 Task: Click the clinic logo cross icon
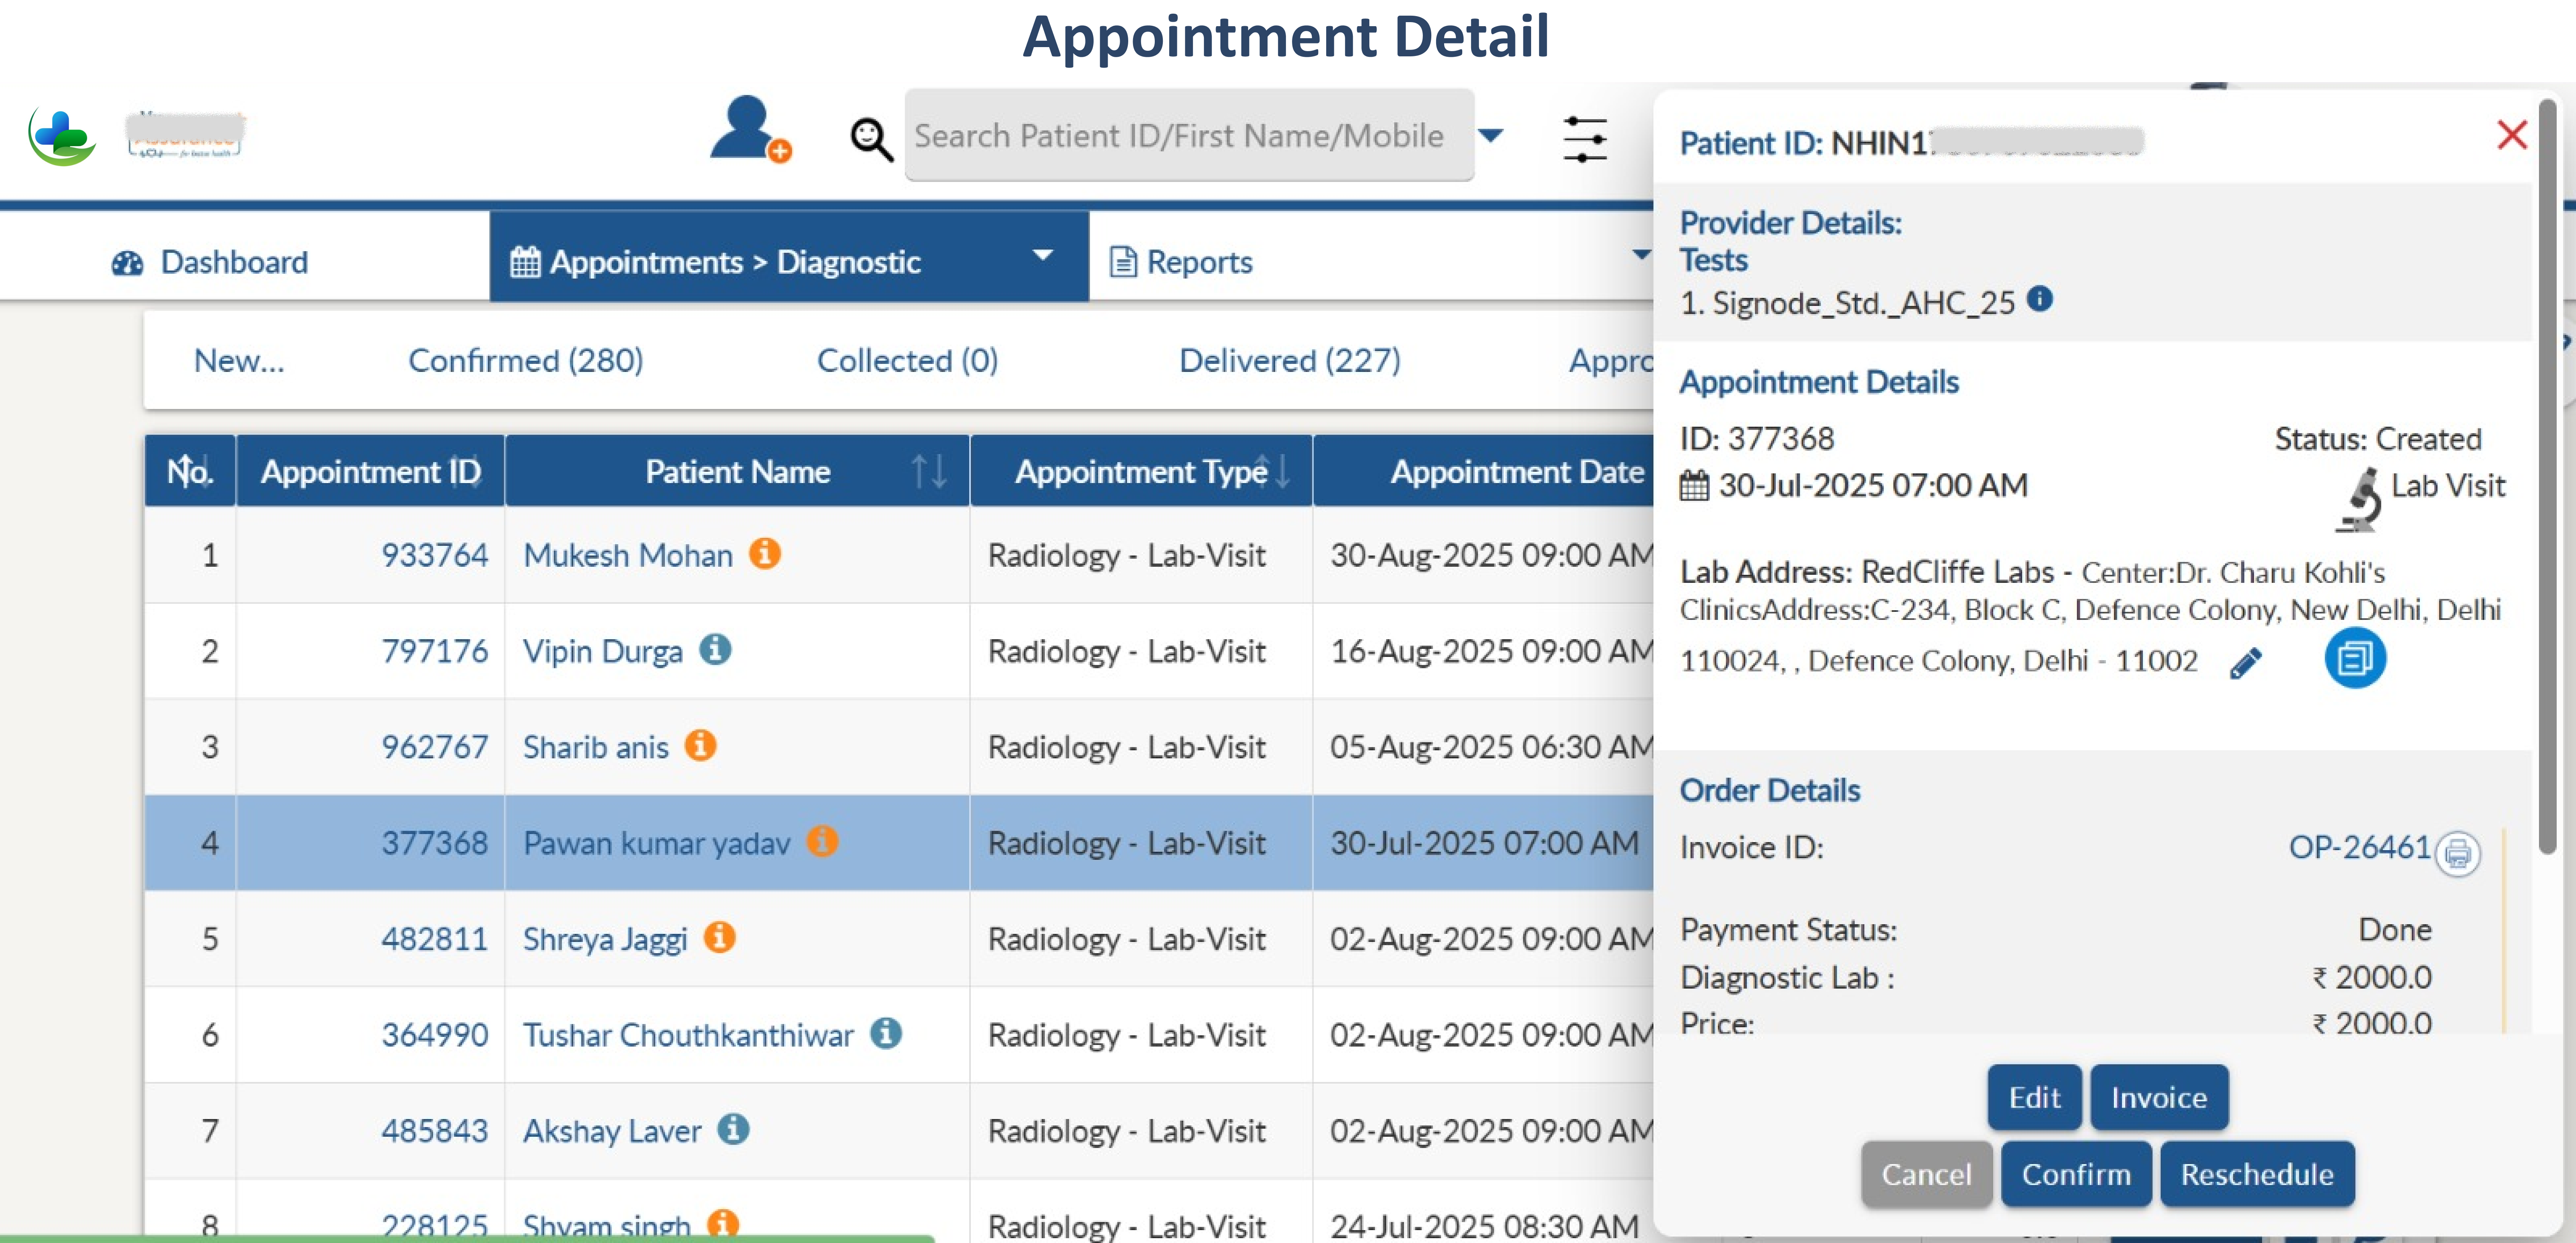(x=62, y=136)
